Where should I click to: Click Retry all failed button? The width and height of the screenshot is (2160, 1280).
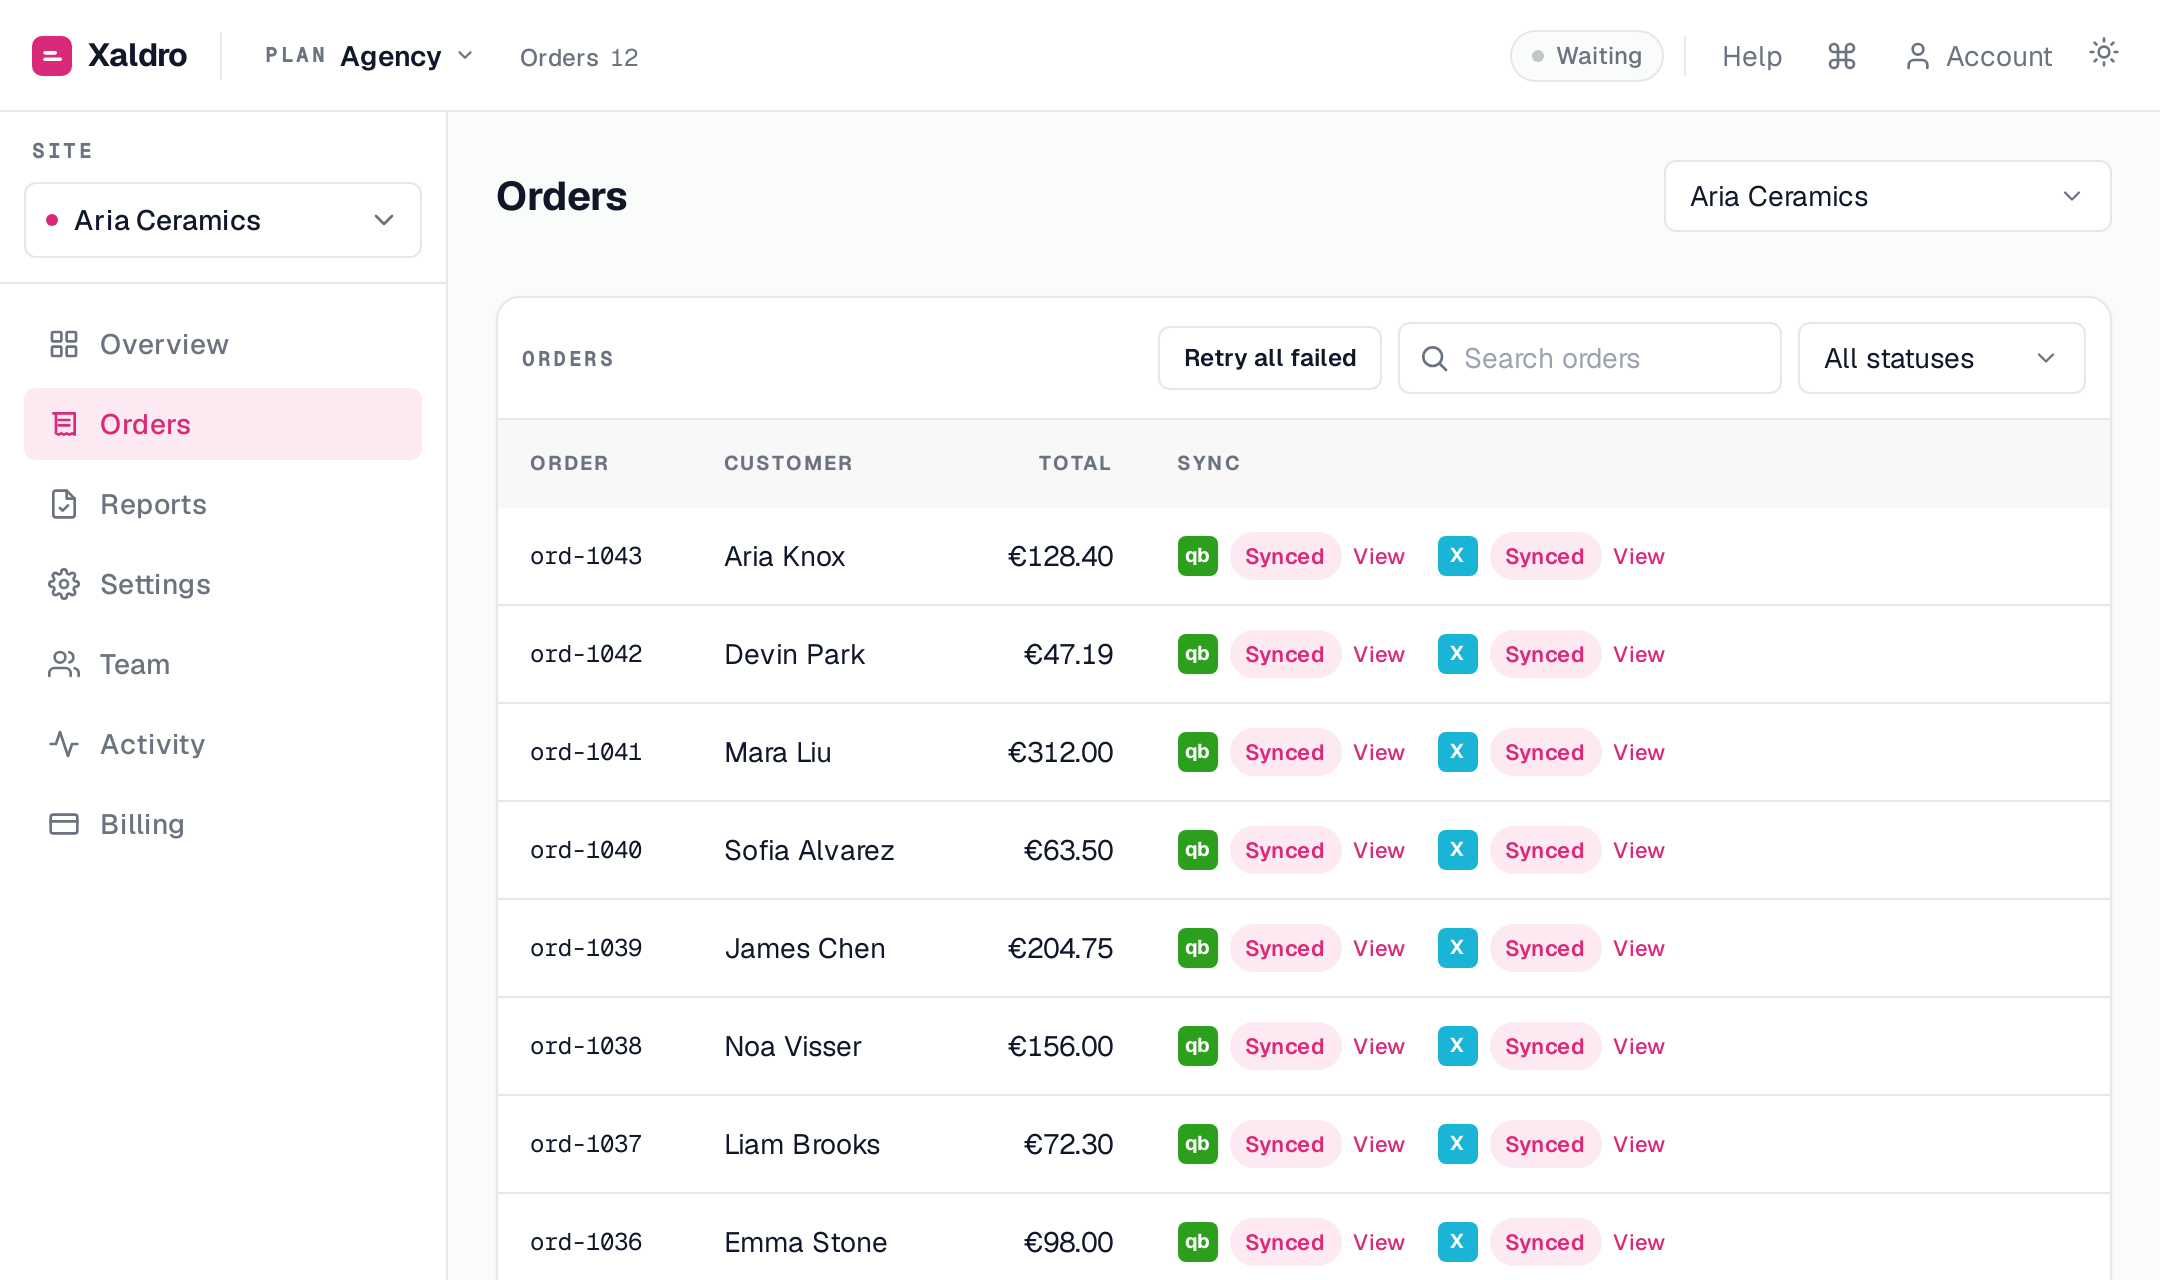(1270, 358)
